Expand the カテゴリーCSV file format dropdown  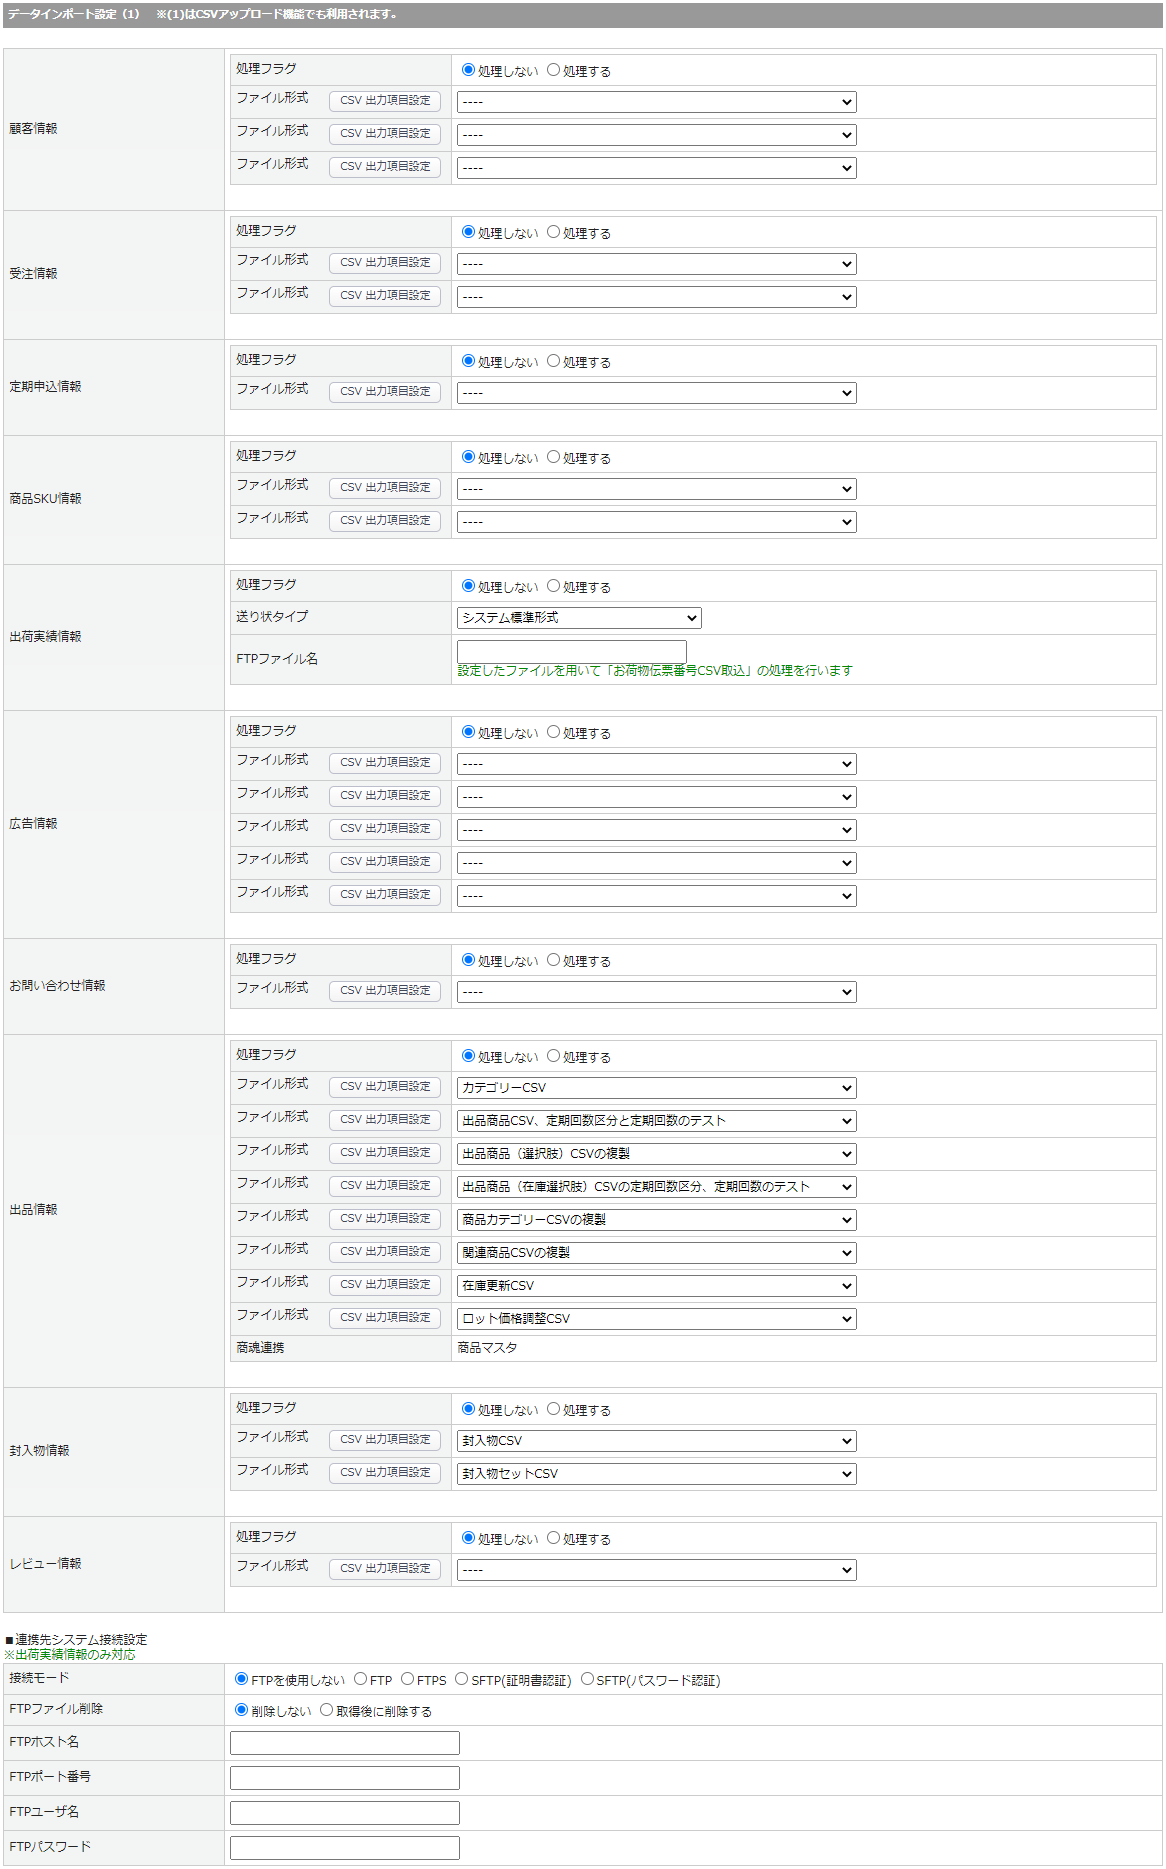tap(656, 1088)
